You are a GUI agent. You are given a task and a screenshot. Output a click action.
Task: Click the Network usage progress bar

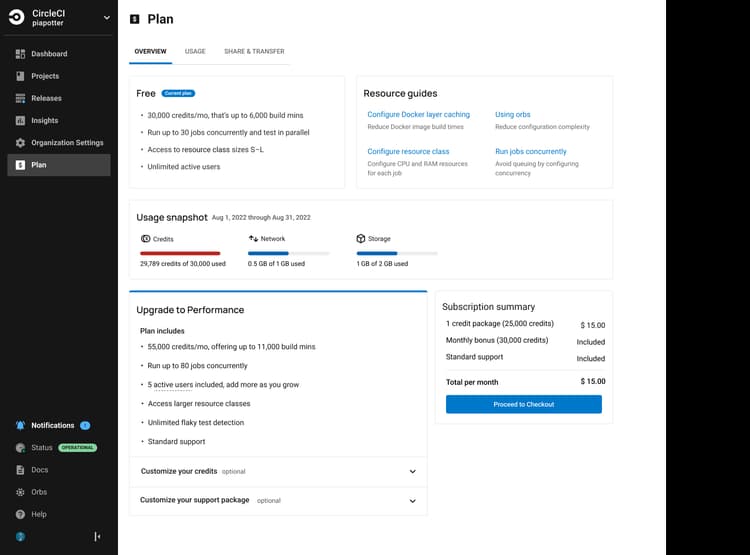coord(289,253)
